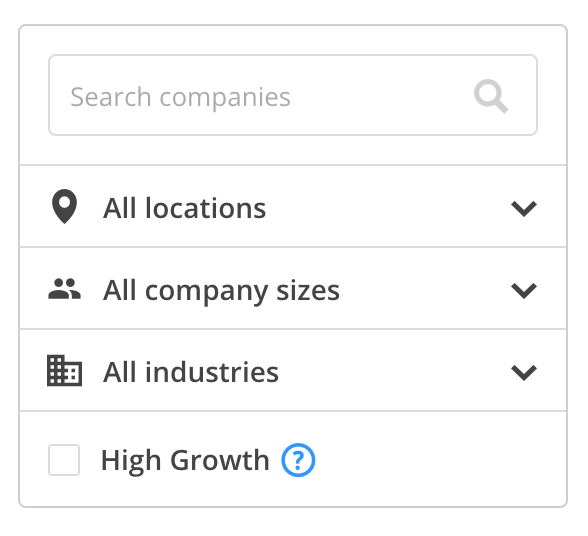Image resolution: width=588 pixels, height=536 pixels.
Task: Click the people group icon
Action: pos(64,289)
